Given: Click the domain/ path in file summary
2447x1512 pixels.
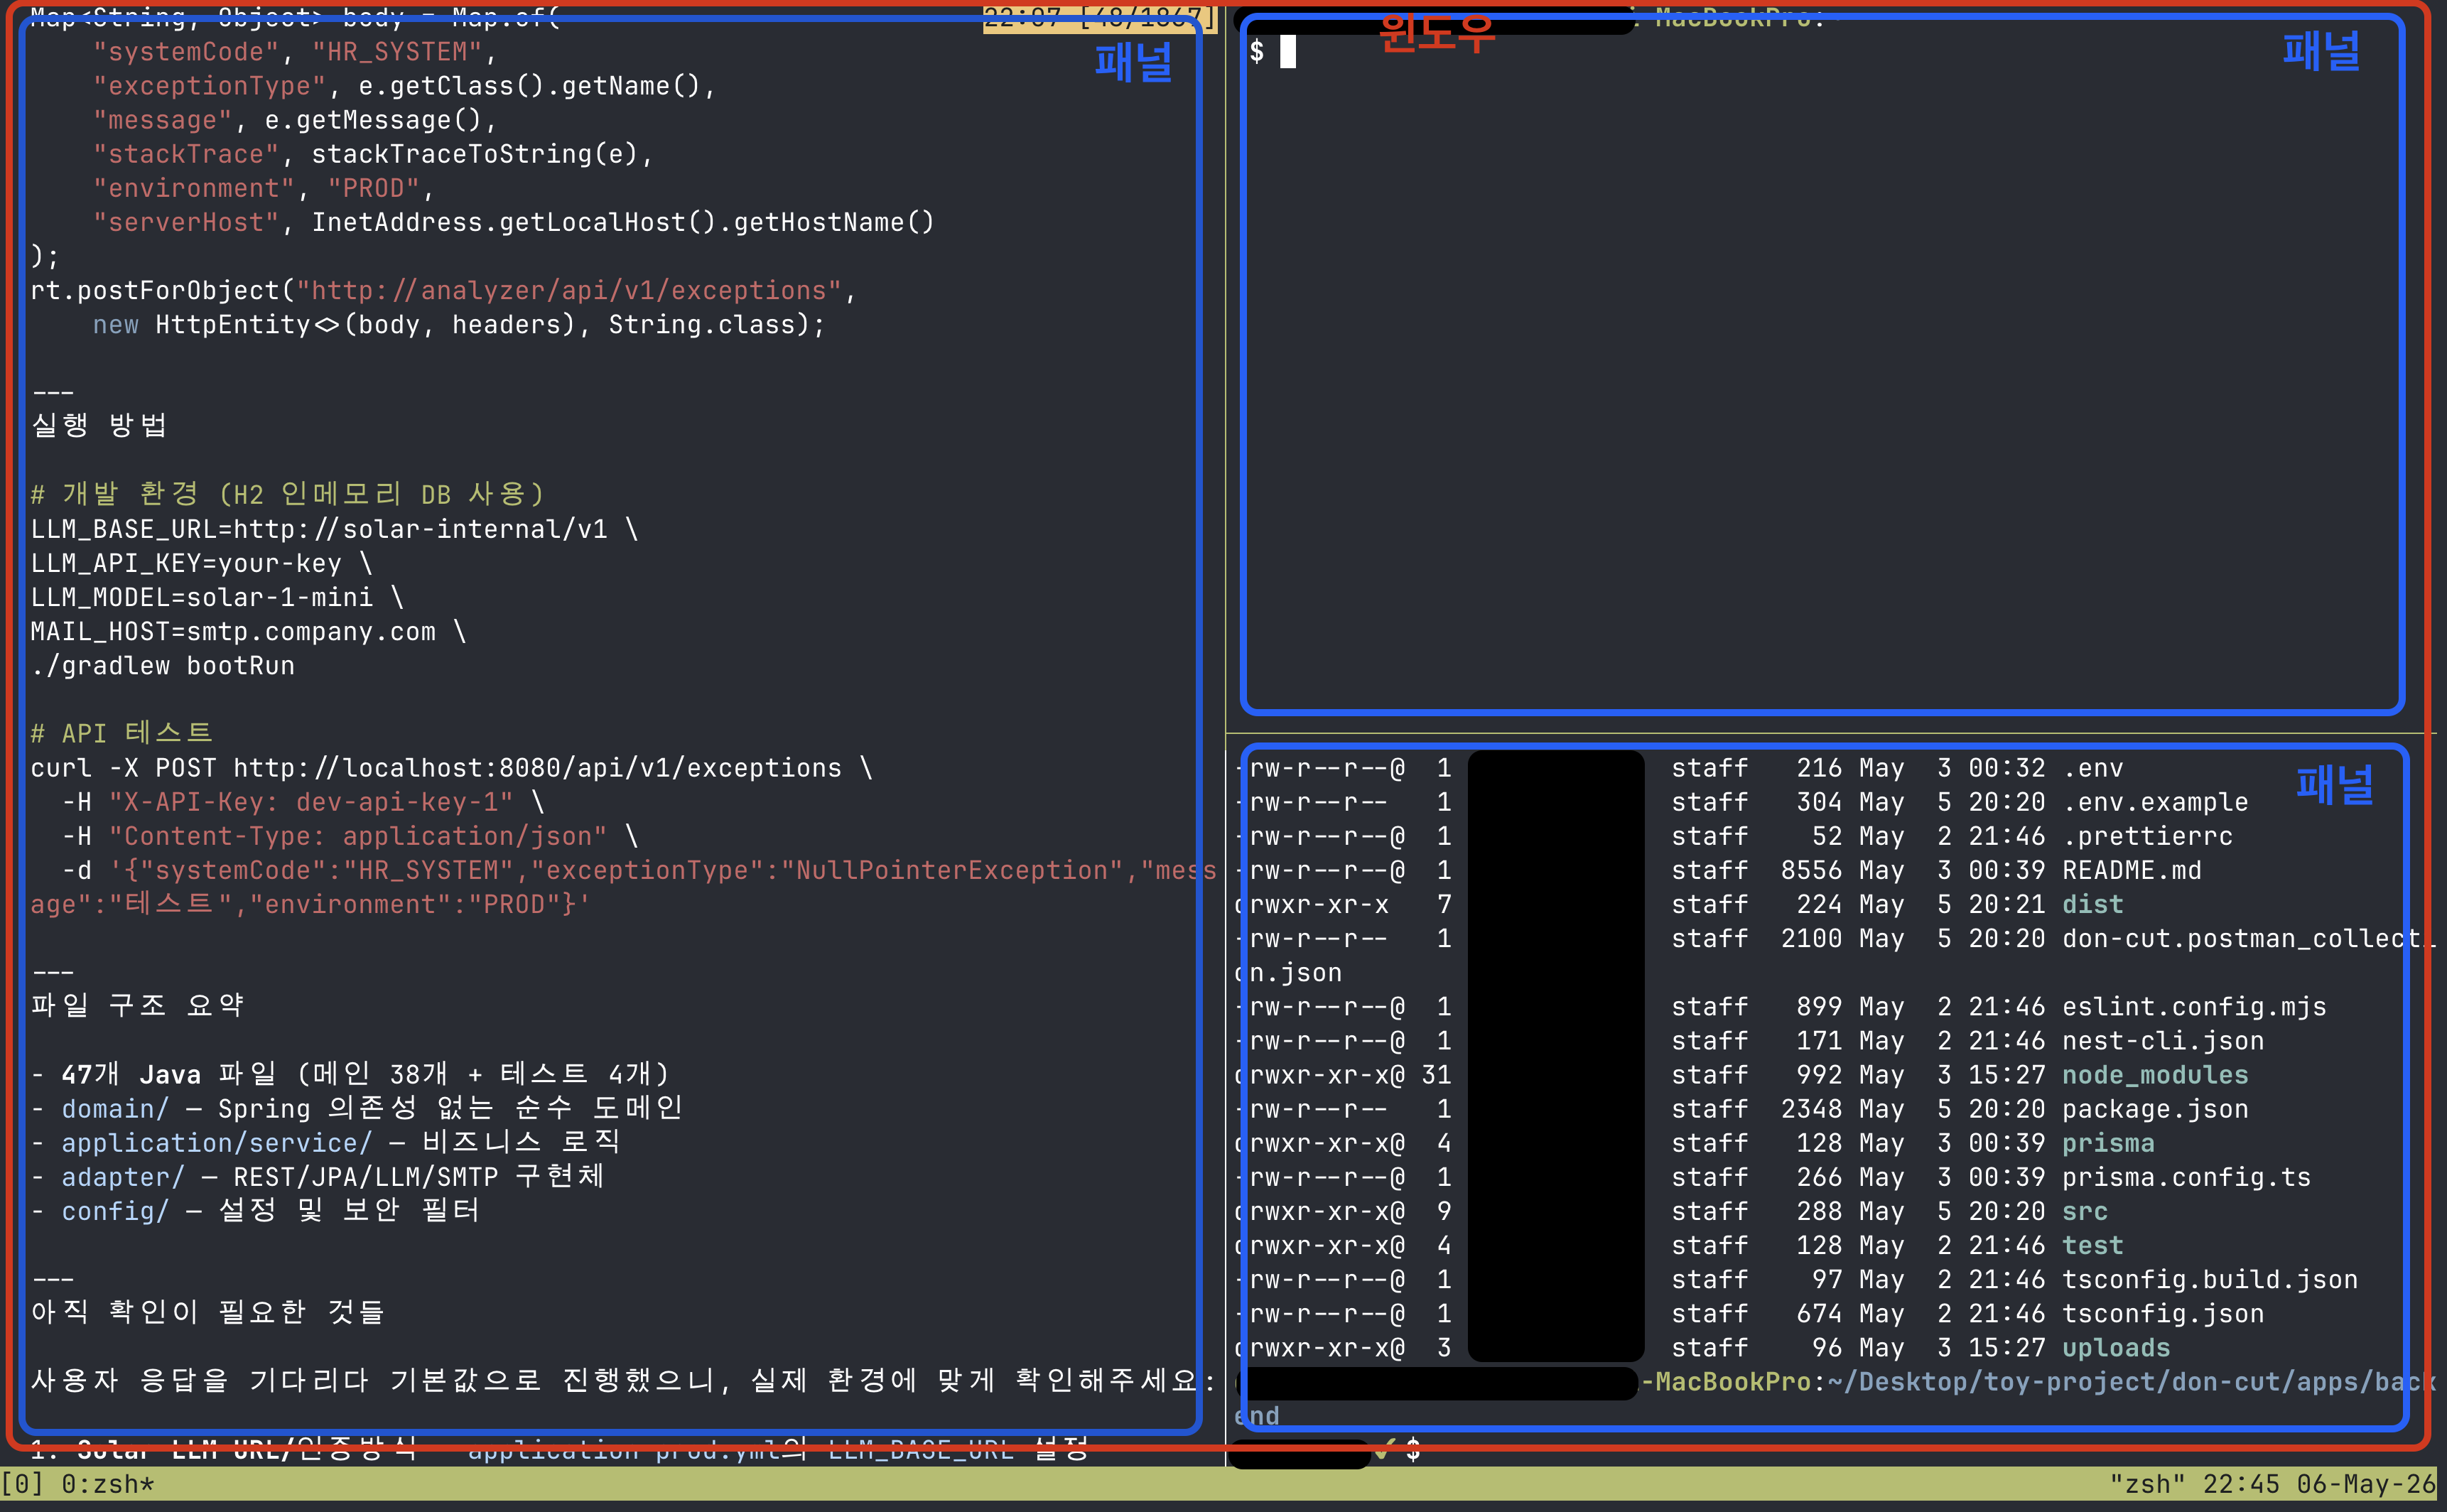Looking at the screenshot, I should pyautogui.click(x=116, y=1109).
